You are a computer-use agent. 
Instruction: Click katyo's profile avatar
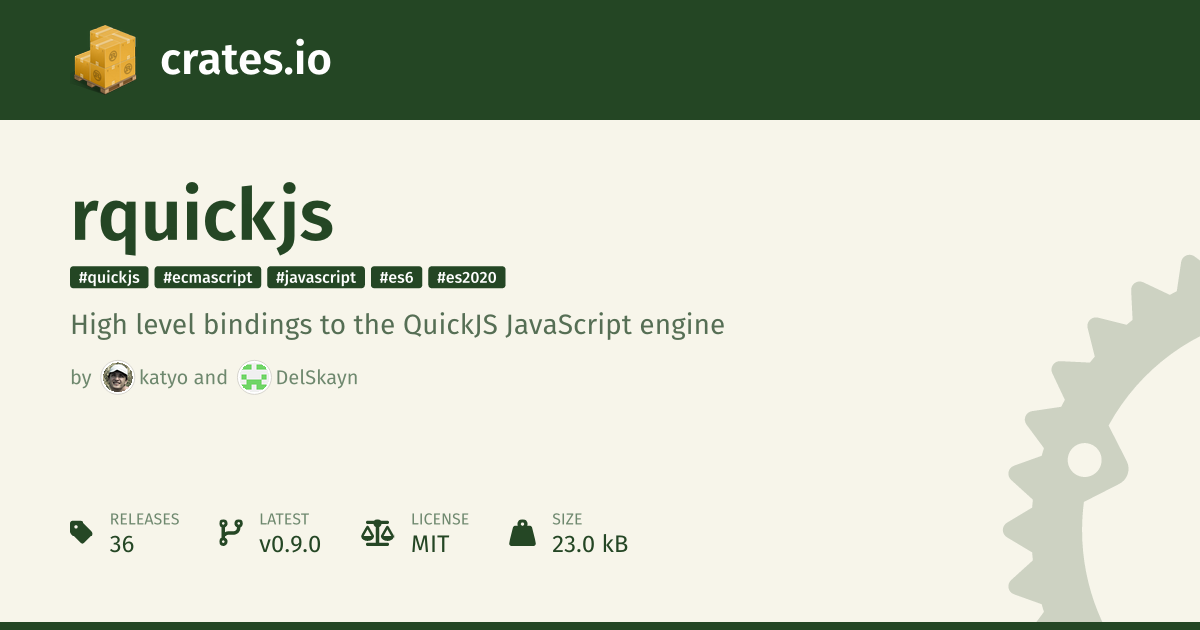(117, 378)
